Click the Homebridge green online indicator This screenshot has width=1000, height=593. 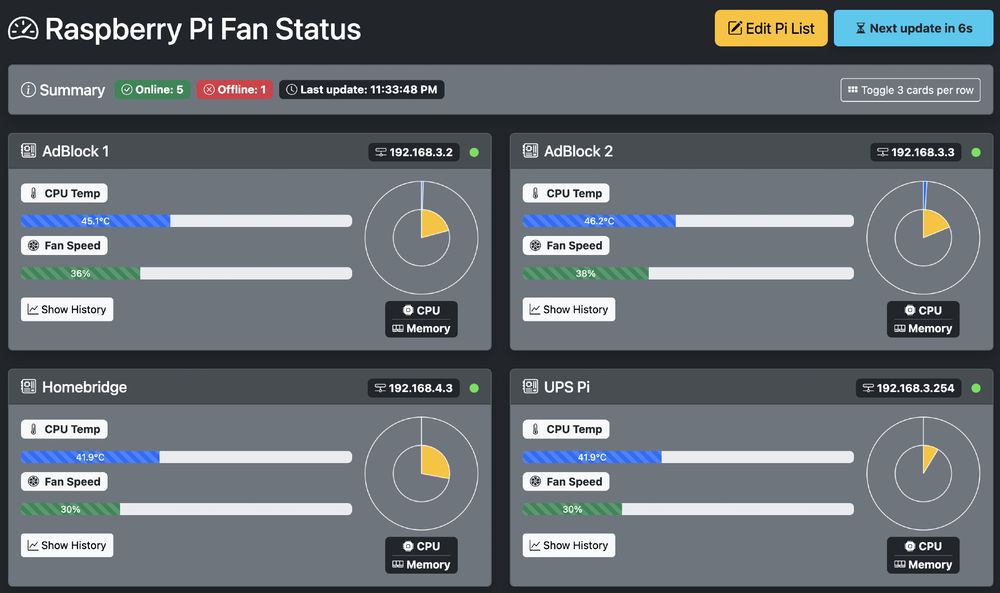click(x=474, y=388)
